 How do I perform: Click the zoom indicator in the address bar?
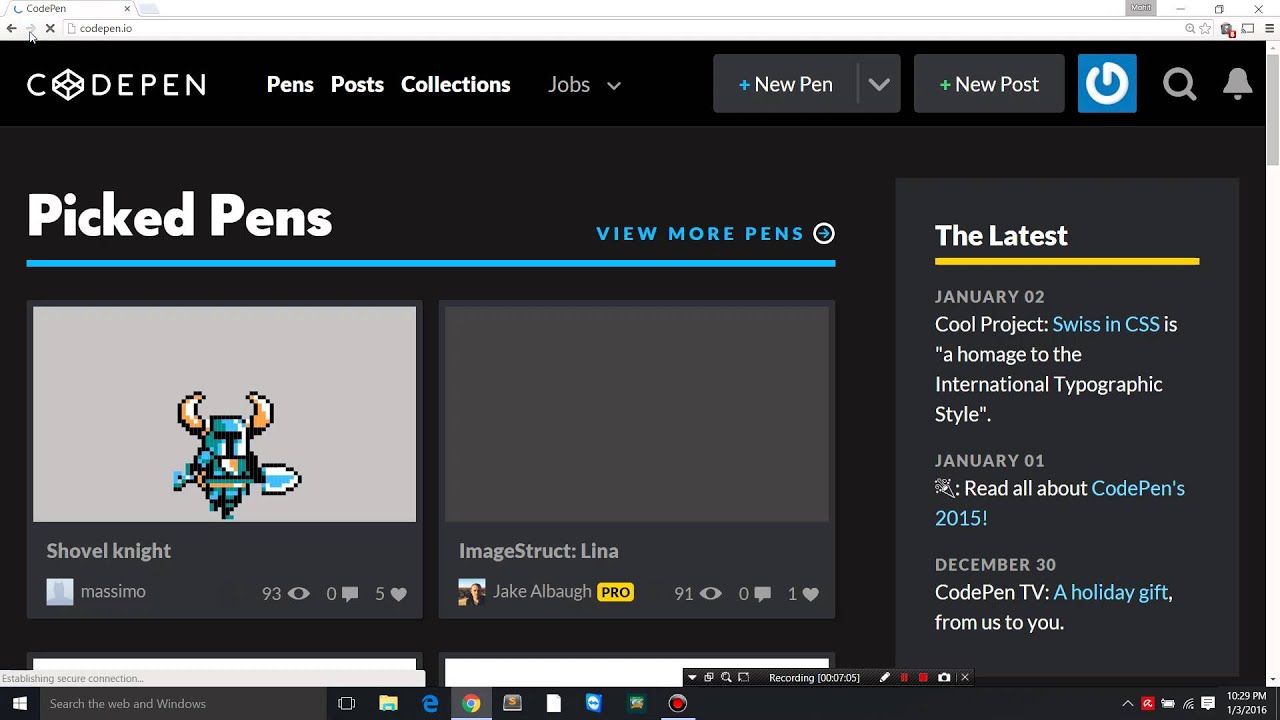pos(1190,28)
